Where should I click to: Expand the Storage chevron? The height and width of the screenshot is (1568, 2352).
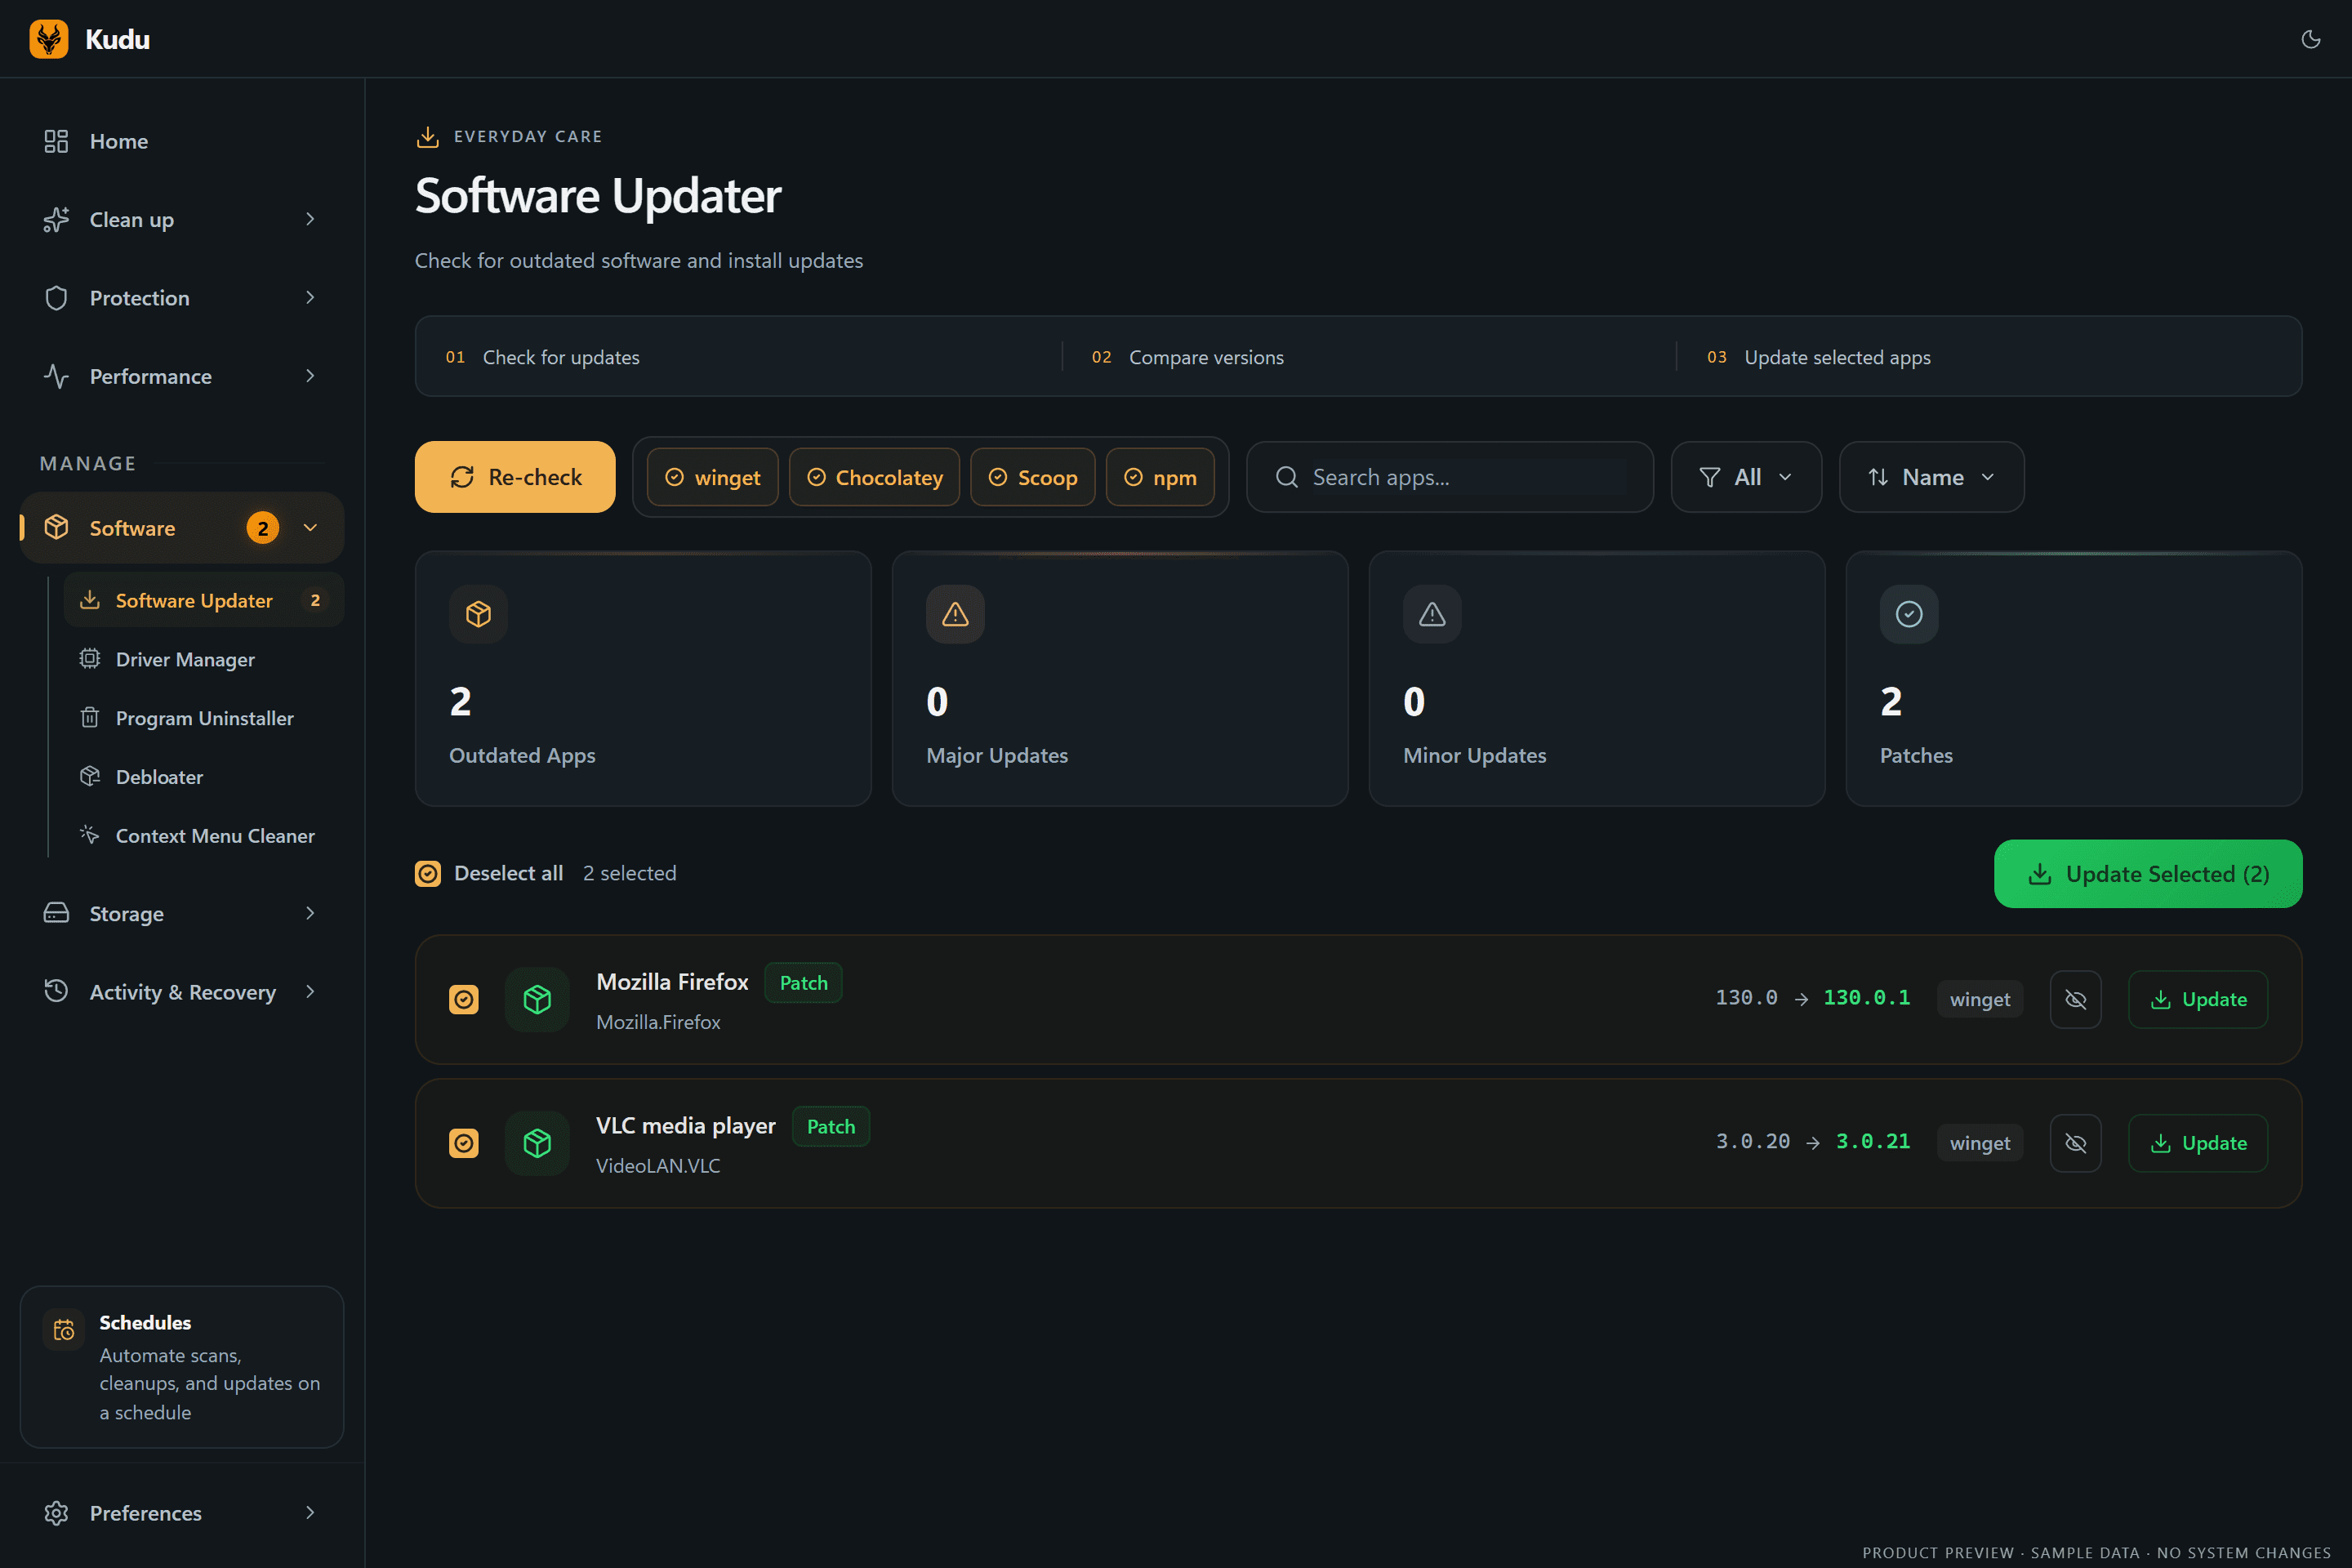[x=310, y=913]
